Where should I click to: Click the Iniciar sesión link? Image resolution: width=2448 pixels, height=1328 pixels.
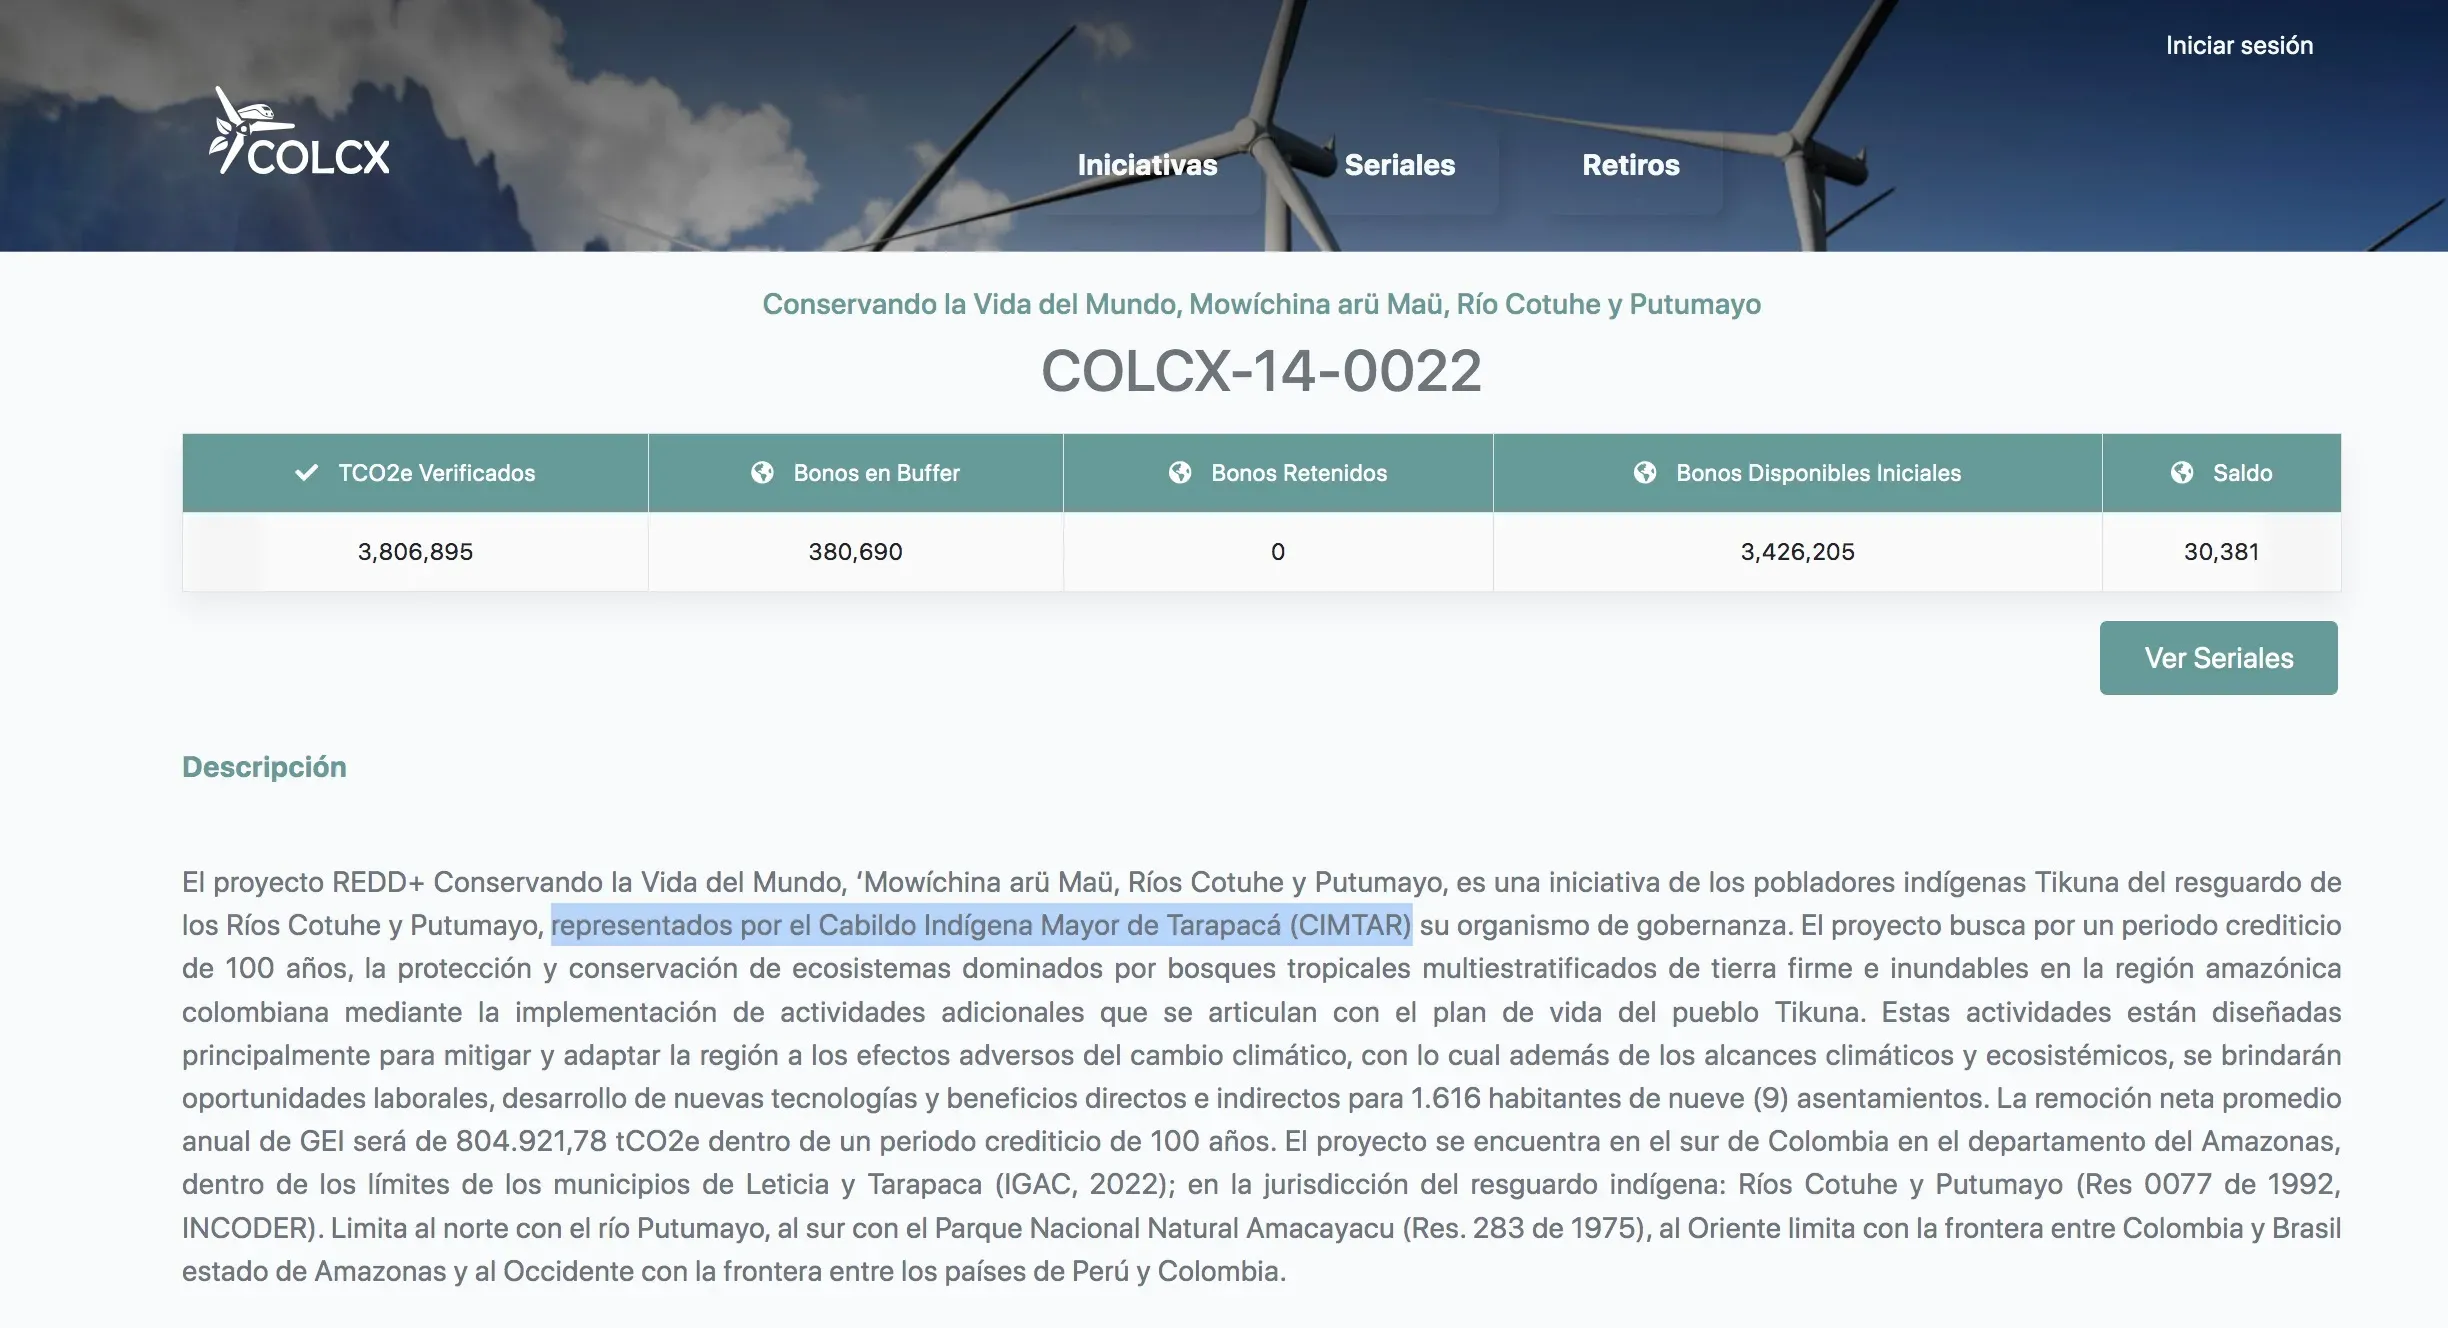click(x=2239, y=45)
